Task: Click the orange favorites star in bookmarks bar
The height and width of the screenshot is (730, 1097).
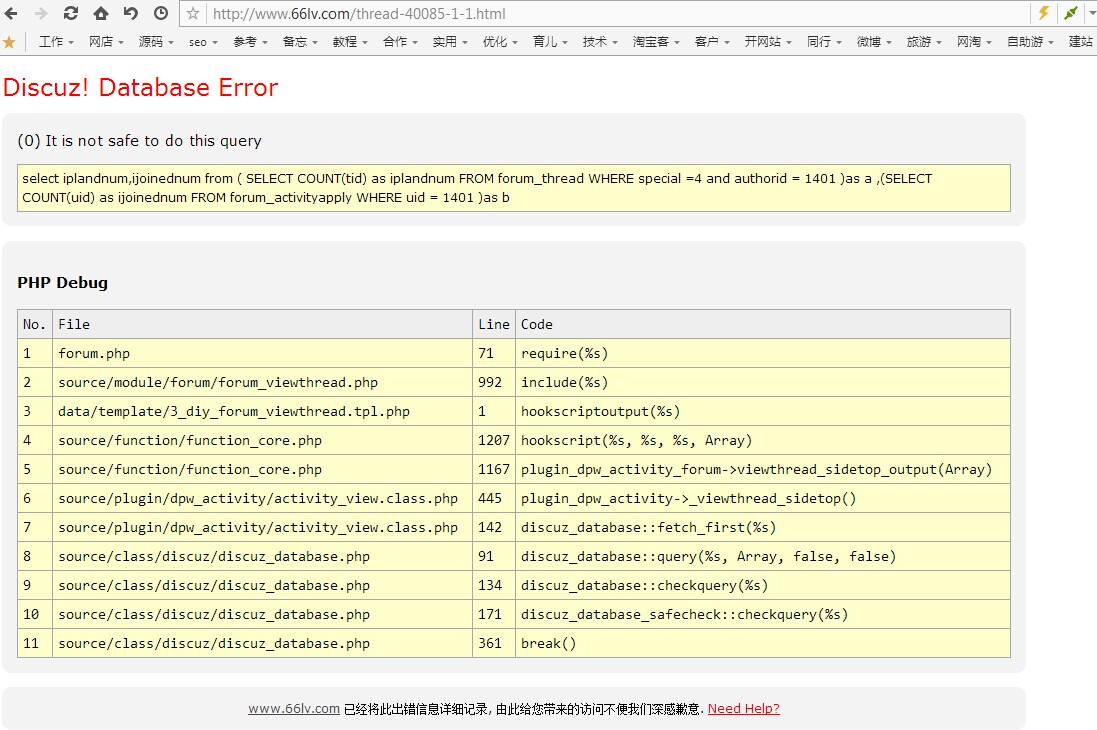Action: click(x=9, y=42)
